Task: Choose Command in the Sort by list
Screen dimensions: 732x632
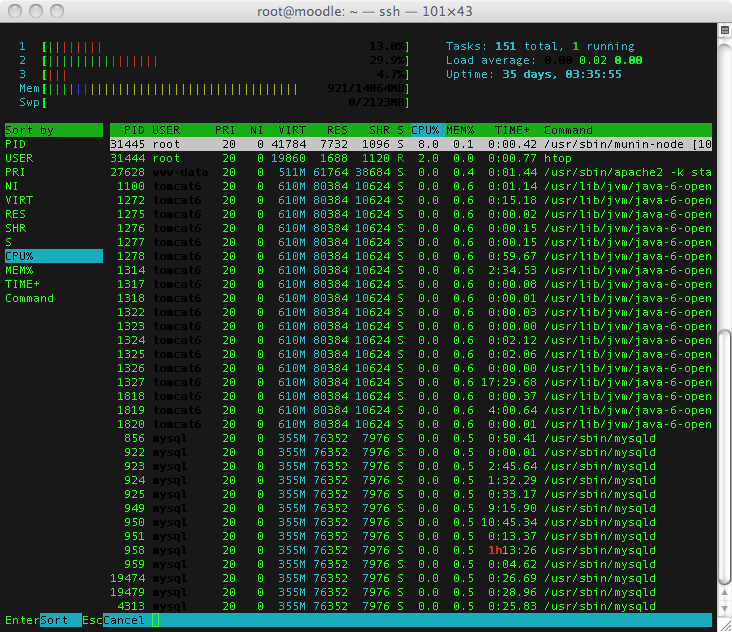Action: click(29, 298)
